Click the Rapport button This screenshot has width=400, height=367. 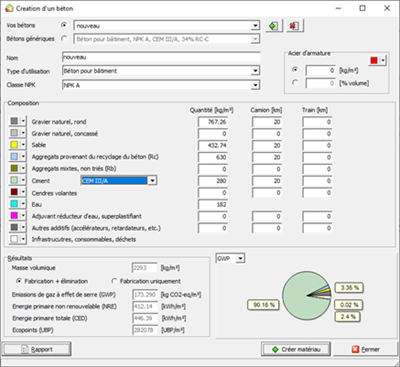pos(36,349)
